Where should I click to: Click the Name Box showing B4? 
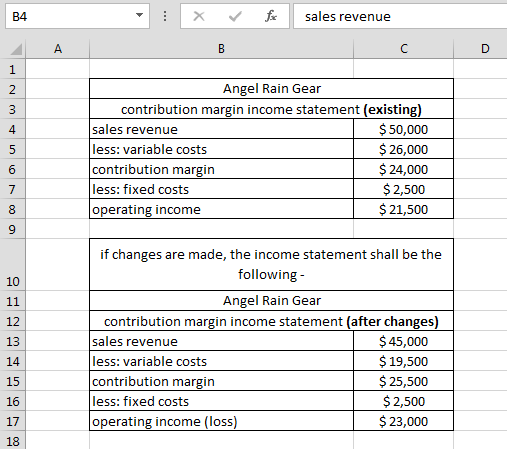(77, 16)
